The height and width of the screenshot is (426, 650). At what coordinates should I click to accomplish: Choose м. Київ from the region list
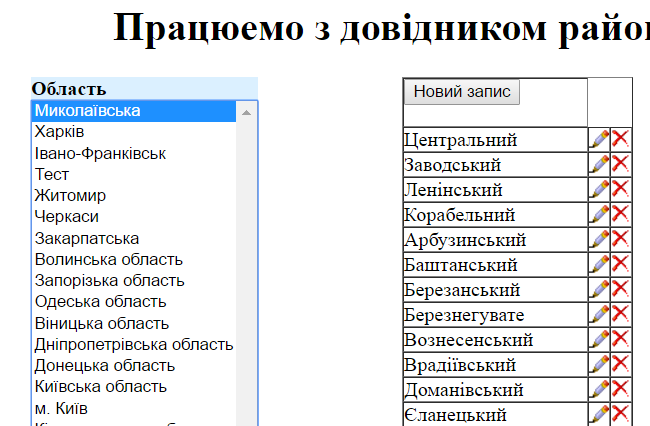(61, 408)
